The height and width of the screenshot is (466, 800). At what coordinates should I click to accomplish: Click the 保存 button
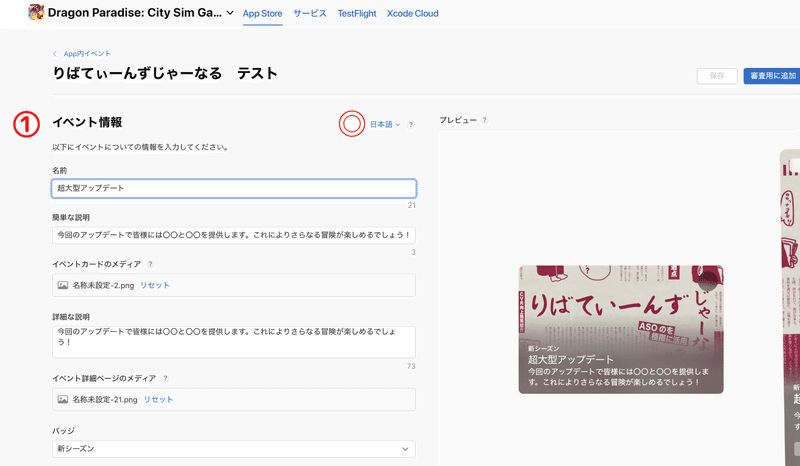tap(717, 76)
